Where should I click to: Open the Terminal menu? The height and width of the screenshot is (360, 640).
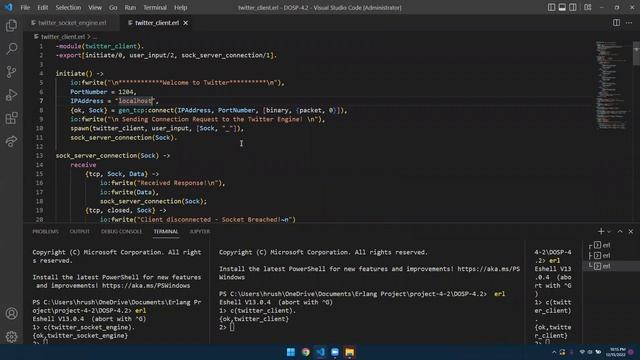[155, 7]
